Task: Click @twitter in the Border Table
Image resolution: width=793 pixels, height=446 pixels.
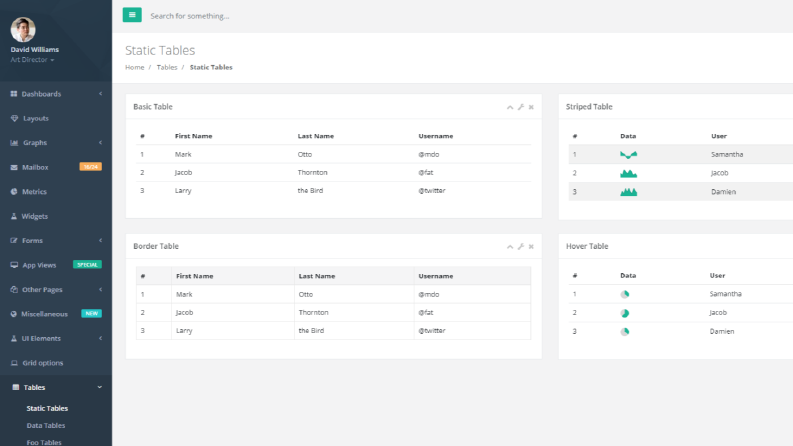Action: tap(432, 331)
